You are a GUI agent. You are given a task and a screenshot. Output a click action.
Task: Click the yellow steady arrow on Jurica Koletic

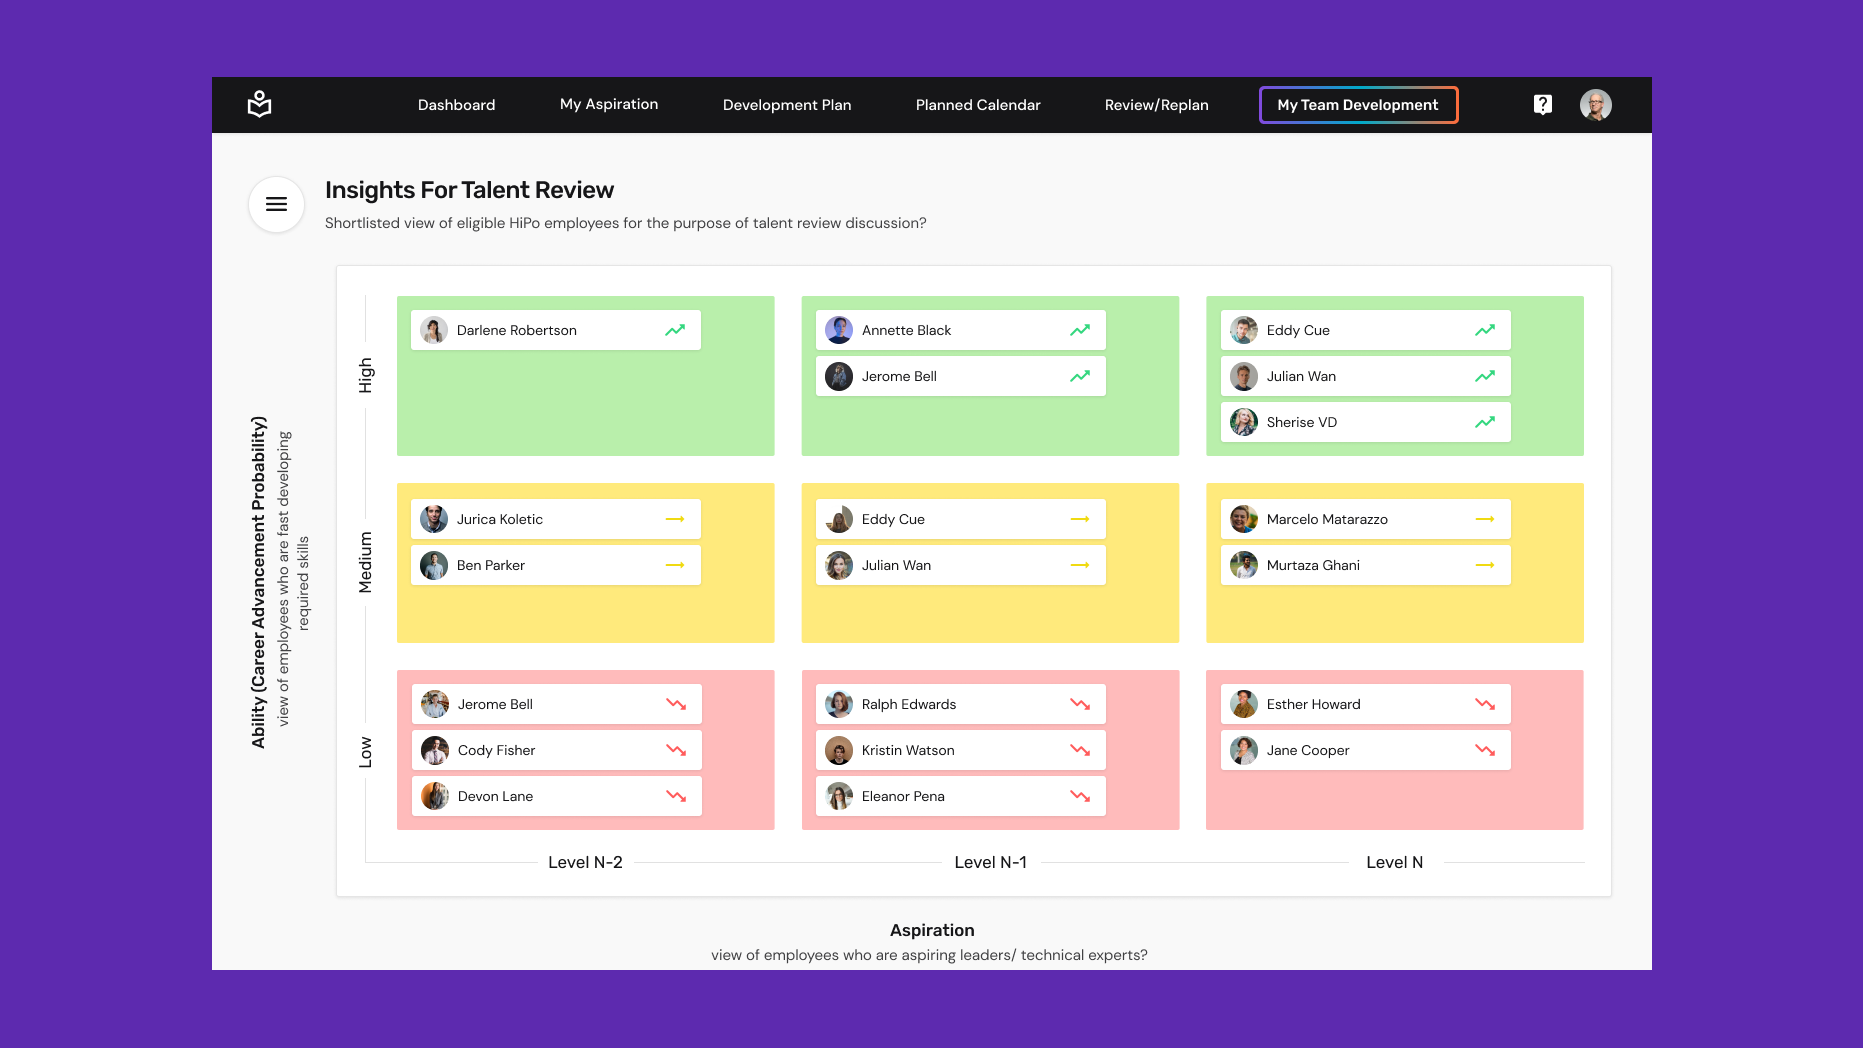[x=675, y=518]
